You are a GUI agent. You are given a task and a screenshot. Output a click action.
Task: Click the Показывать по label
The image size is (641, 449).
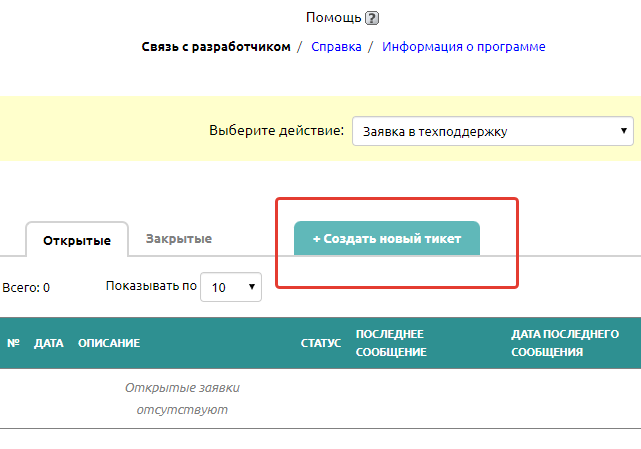pyautogui.click(x=151, y=286)
